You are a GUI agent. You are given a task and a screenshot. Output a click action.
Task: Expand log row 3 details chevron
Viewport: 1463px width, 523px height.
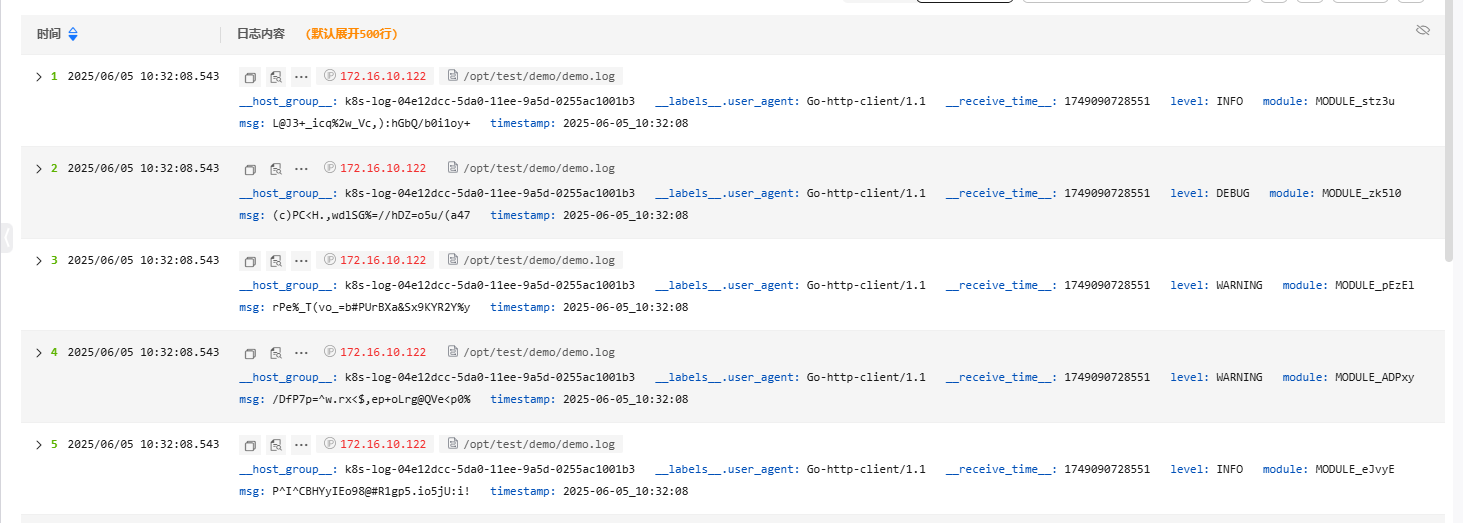(38, 260)
